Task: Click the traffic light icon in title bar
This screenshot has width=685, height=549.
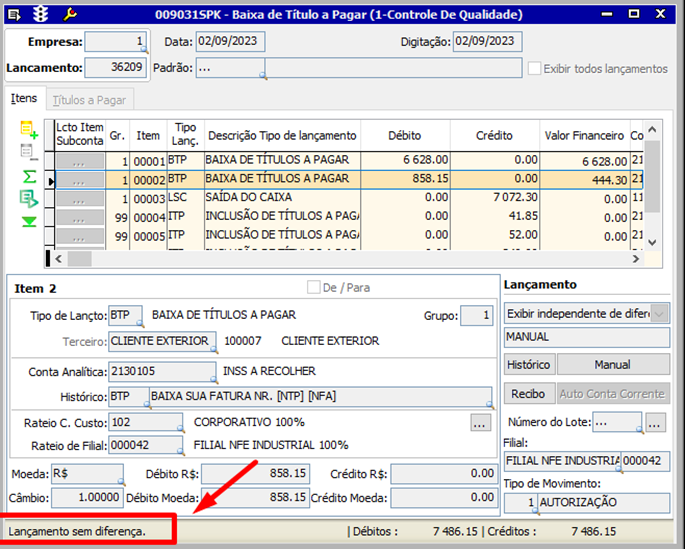Action: coord(41,13)
